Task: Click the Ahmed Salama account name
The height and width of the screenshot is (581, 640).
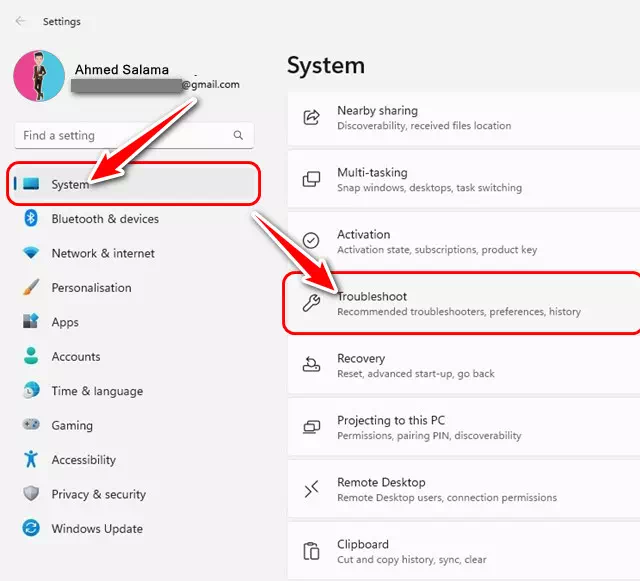Action: coord(122,69)
